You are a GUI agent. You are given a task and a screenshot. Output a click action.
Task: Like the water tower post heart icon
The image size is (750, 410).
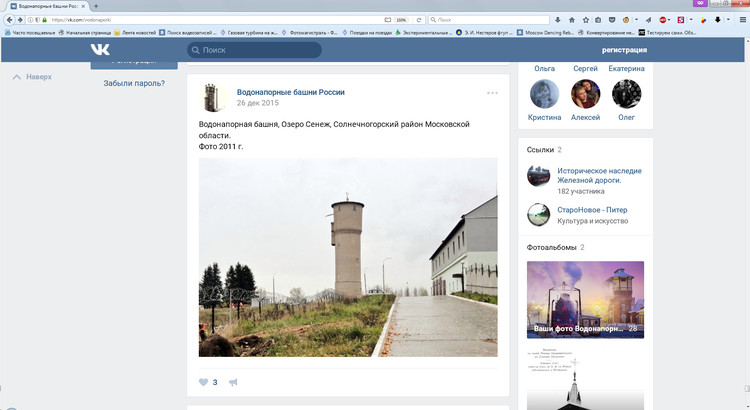tap(203, 382)
